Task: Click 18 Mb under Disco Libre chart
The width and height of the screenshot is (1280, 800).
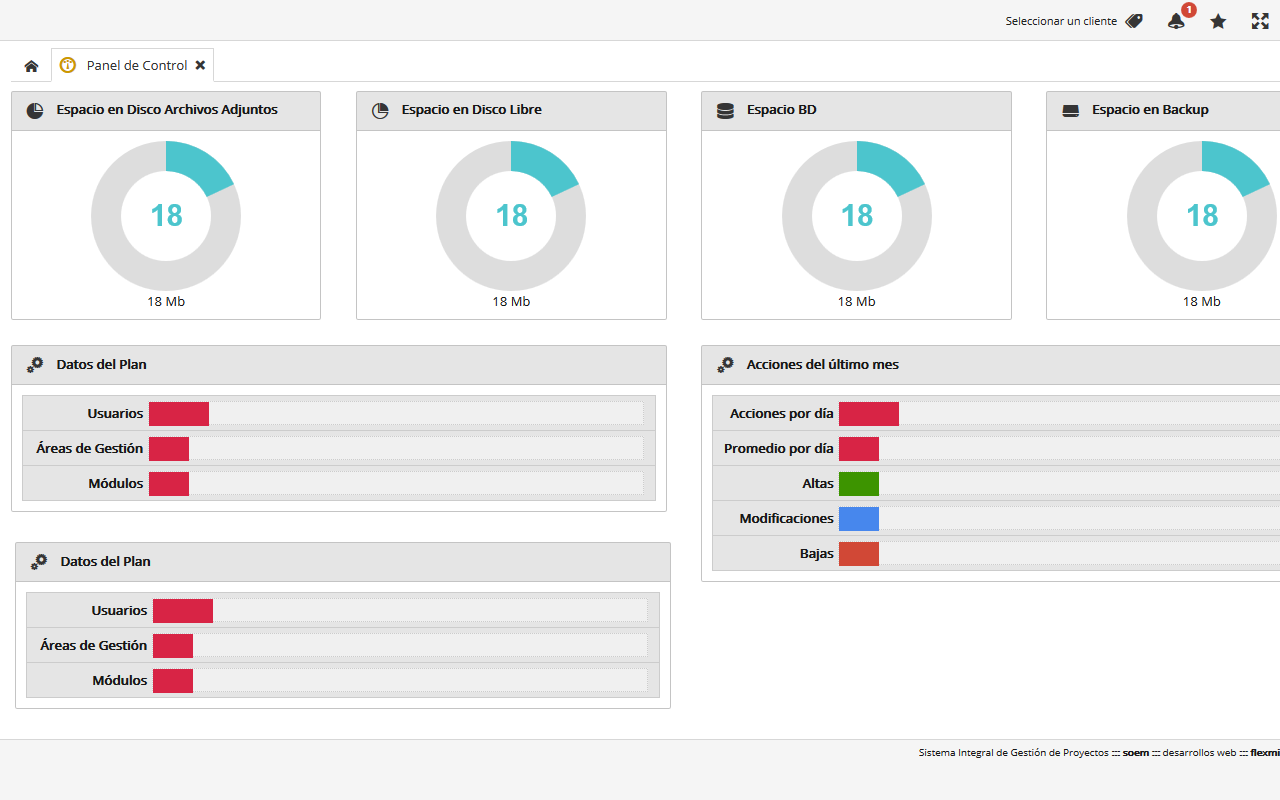Action: pos(511,301)
